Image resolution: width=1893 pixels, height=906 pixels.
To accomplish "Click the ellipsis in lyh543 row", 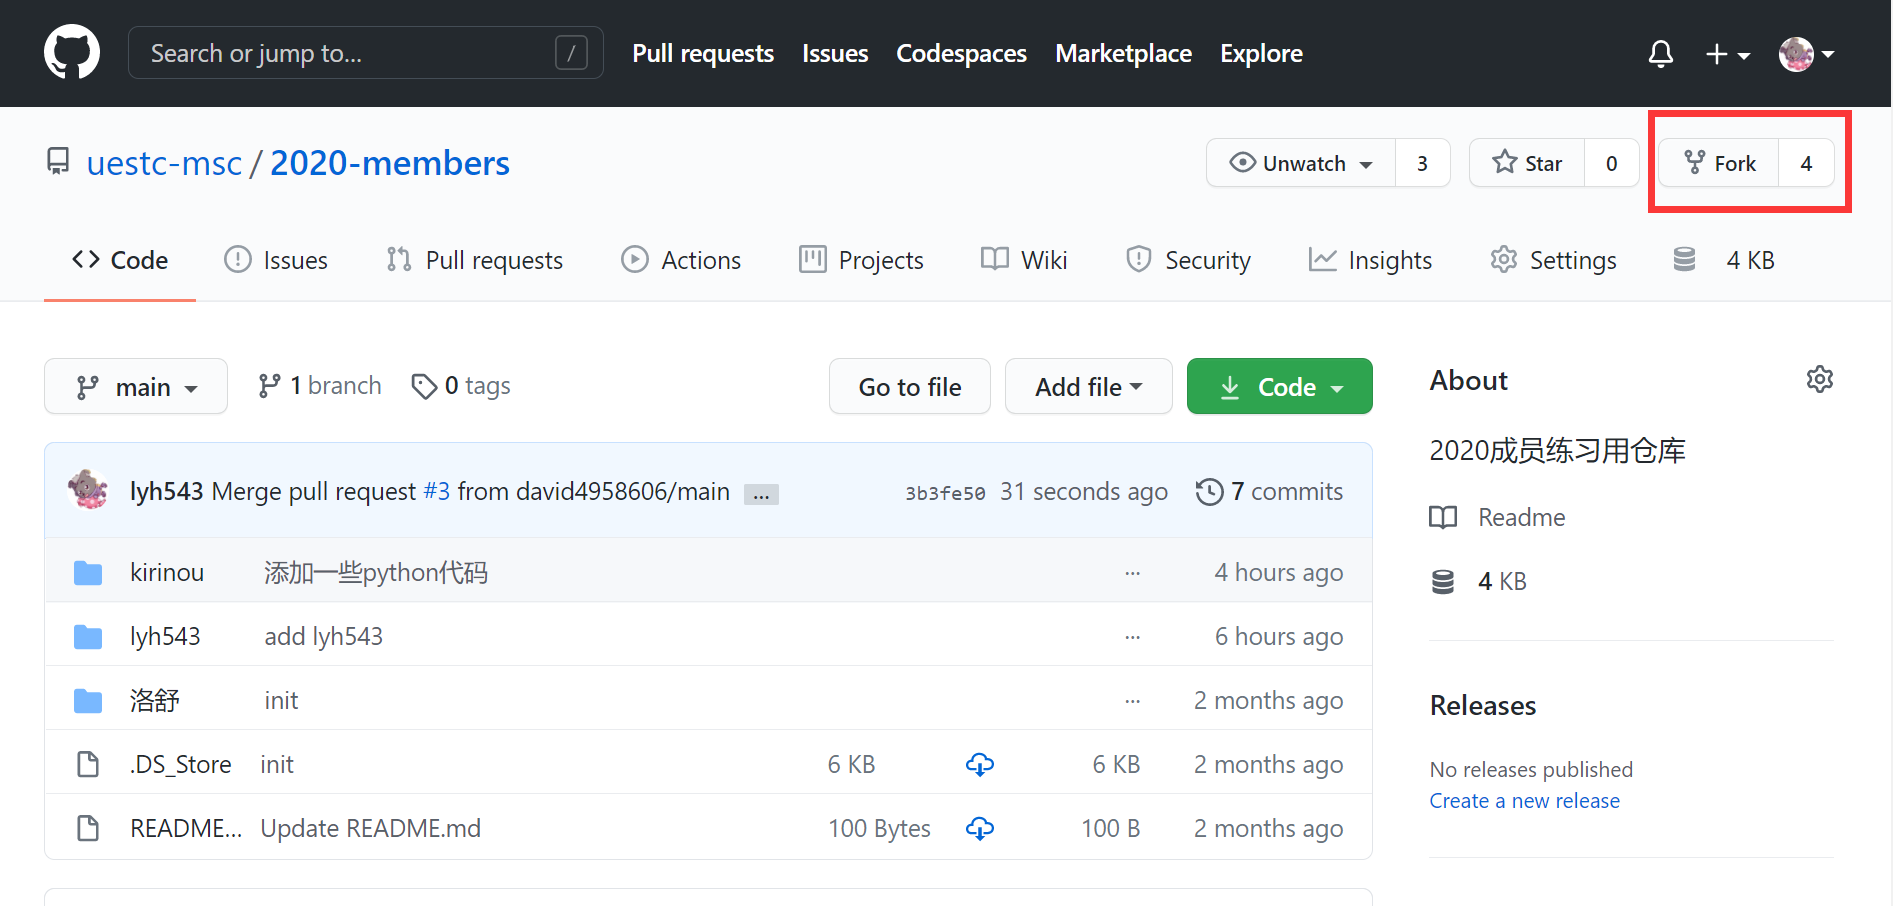I will pos(1132,637).
